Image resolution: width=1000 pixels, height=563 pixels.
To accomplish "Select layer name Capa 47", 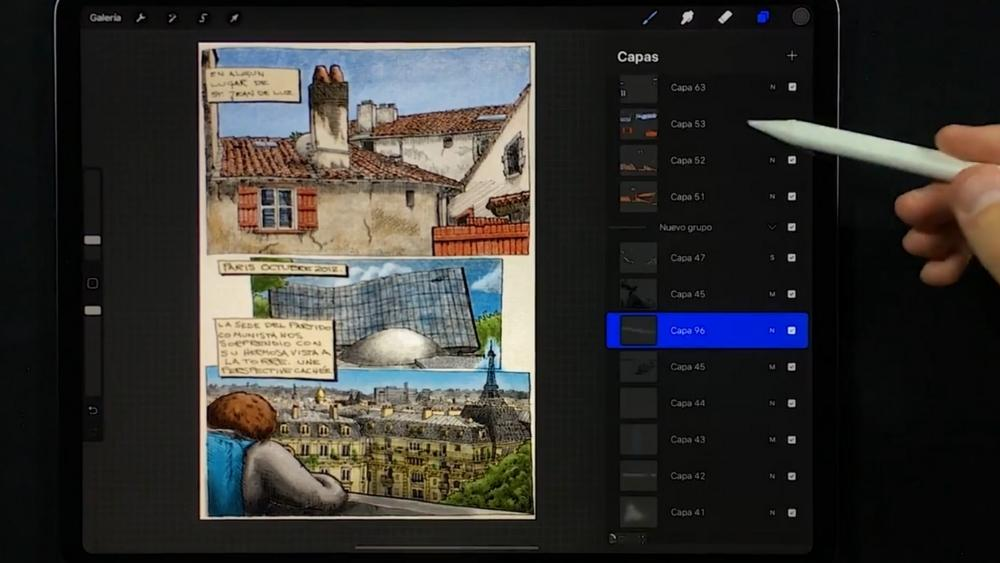I will click(x=688, y=258).
